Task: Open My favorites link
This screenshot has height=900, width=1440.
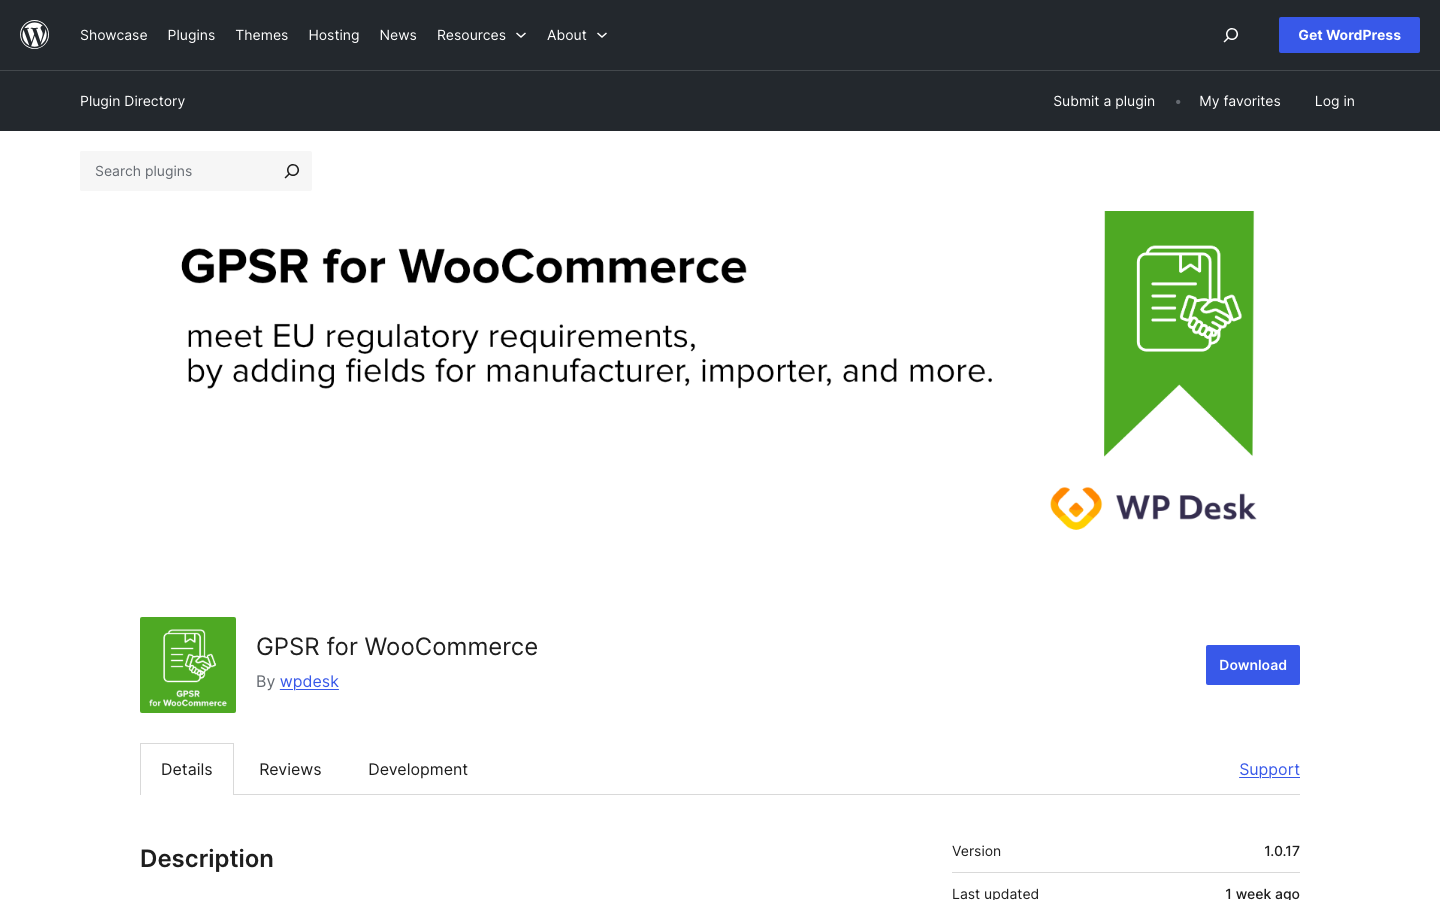Action: [x=1240, y=101]
